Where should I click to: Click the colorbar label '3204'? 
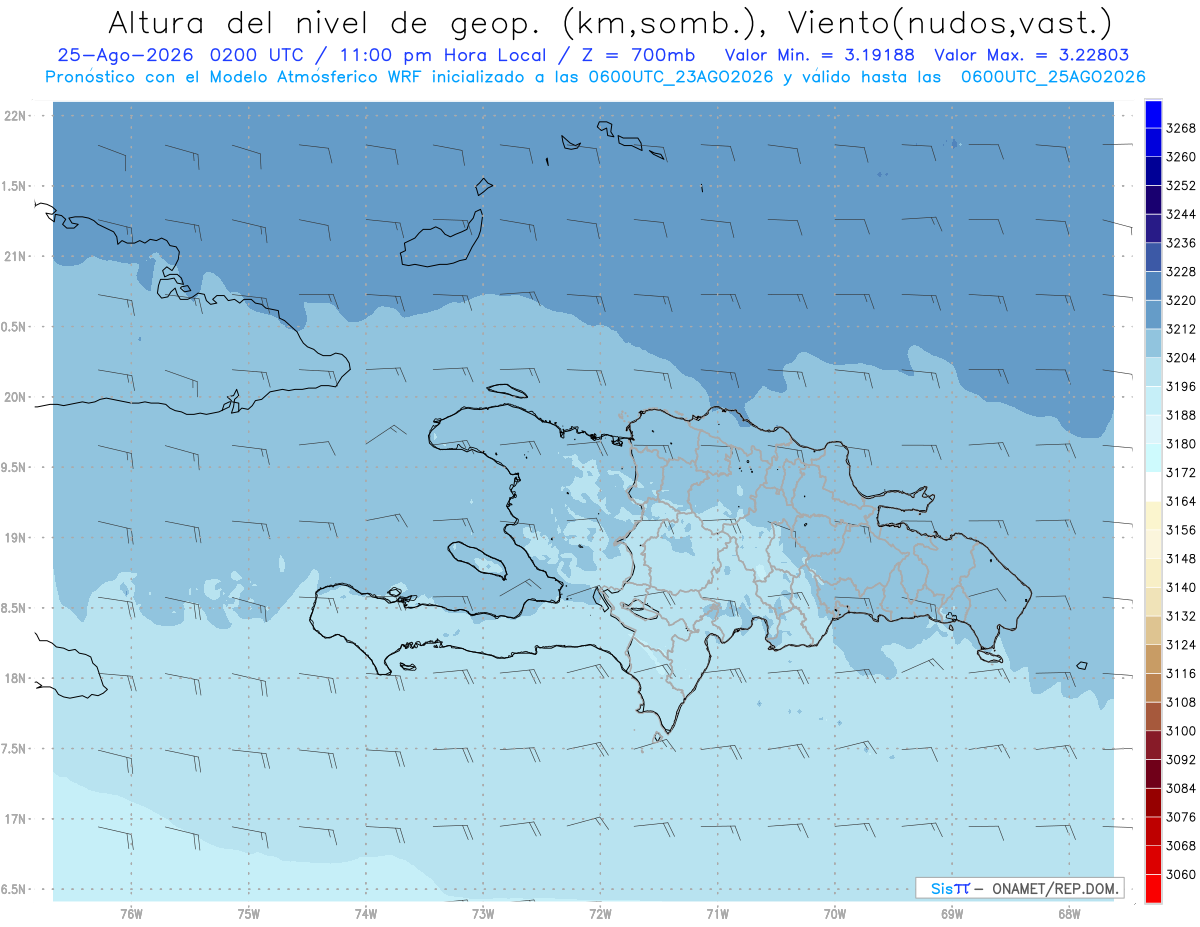click(1181, 358)
